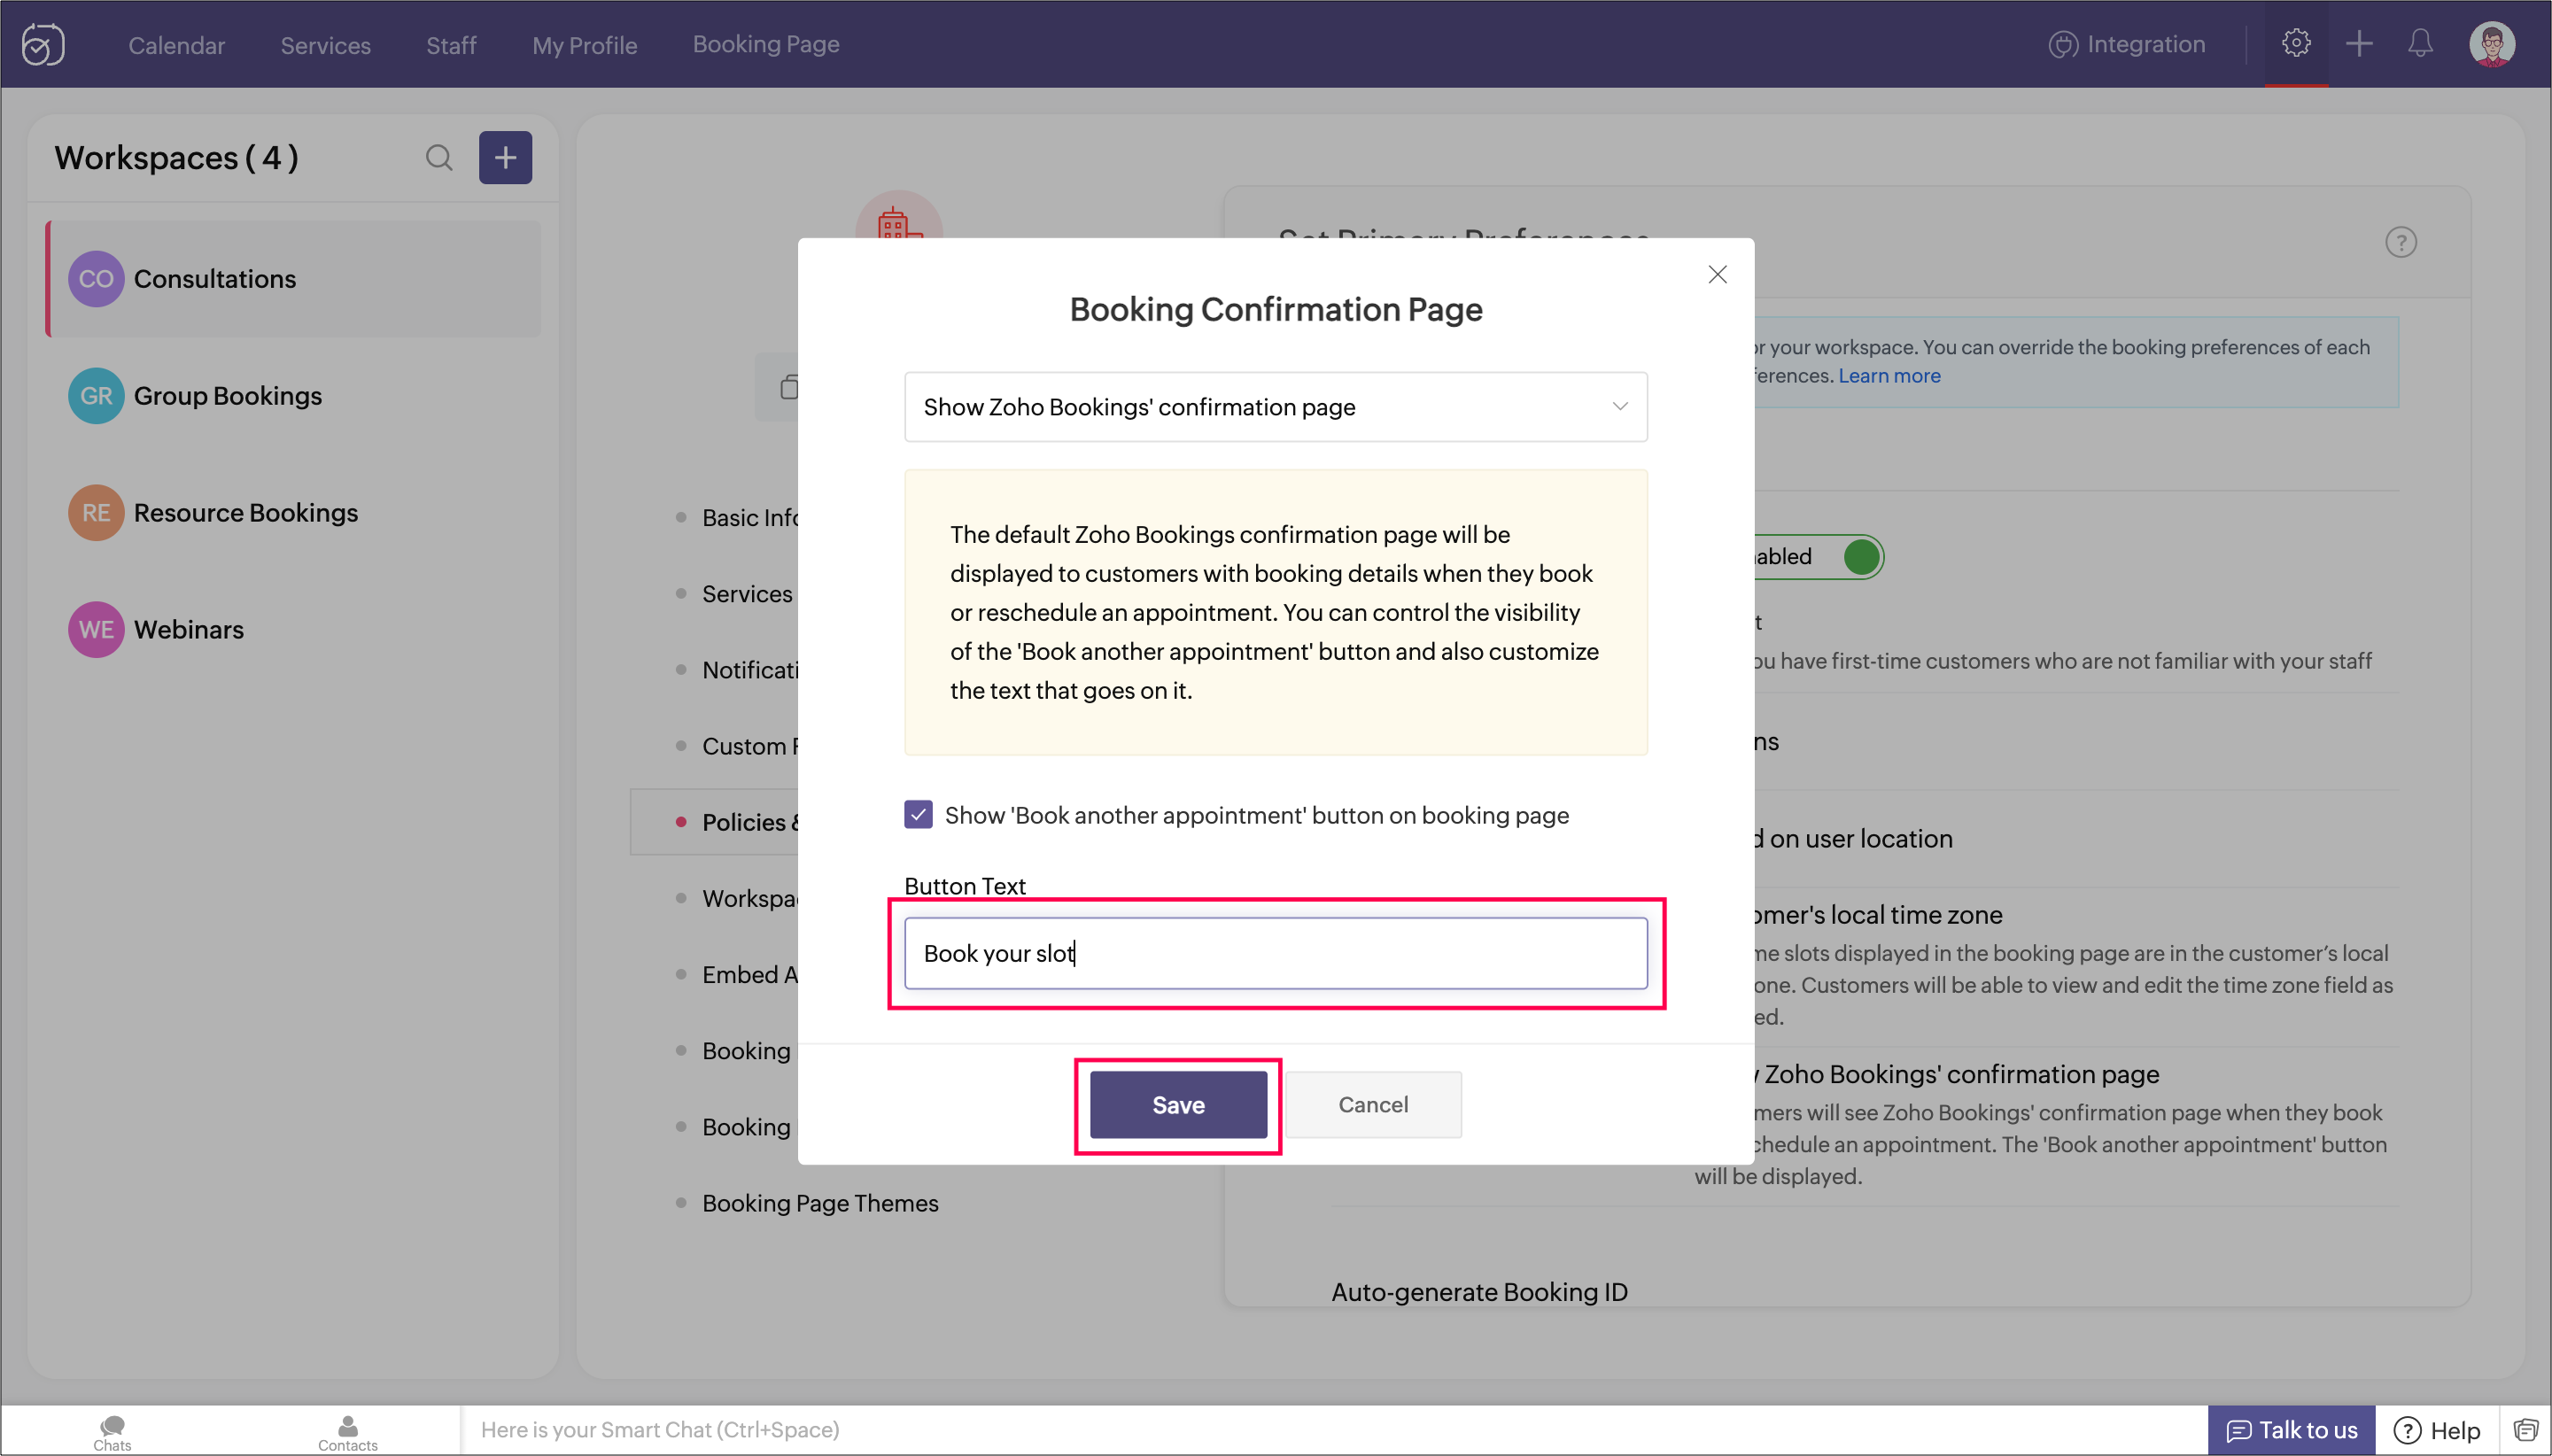Save the booking confirmation settings
The image size is (2552, 1456).
point(1178,1105)
